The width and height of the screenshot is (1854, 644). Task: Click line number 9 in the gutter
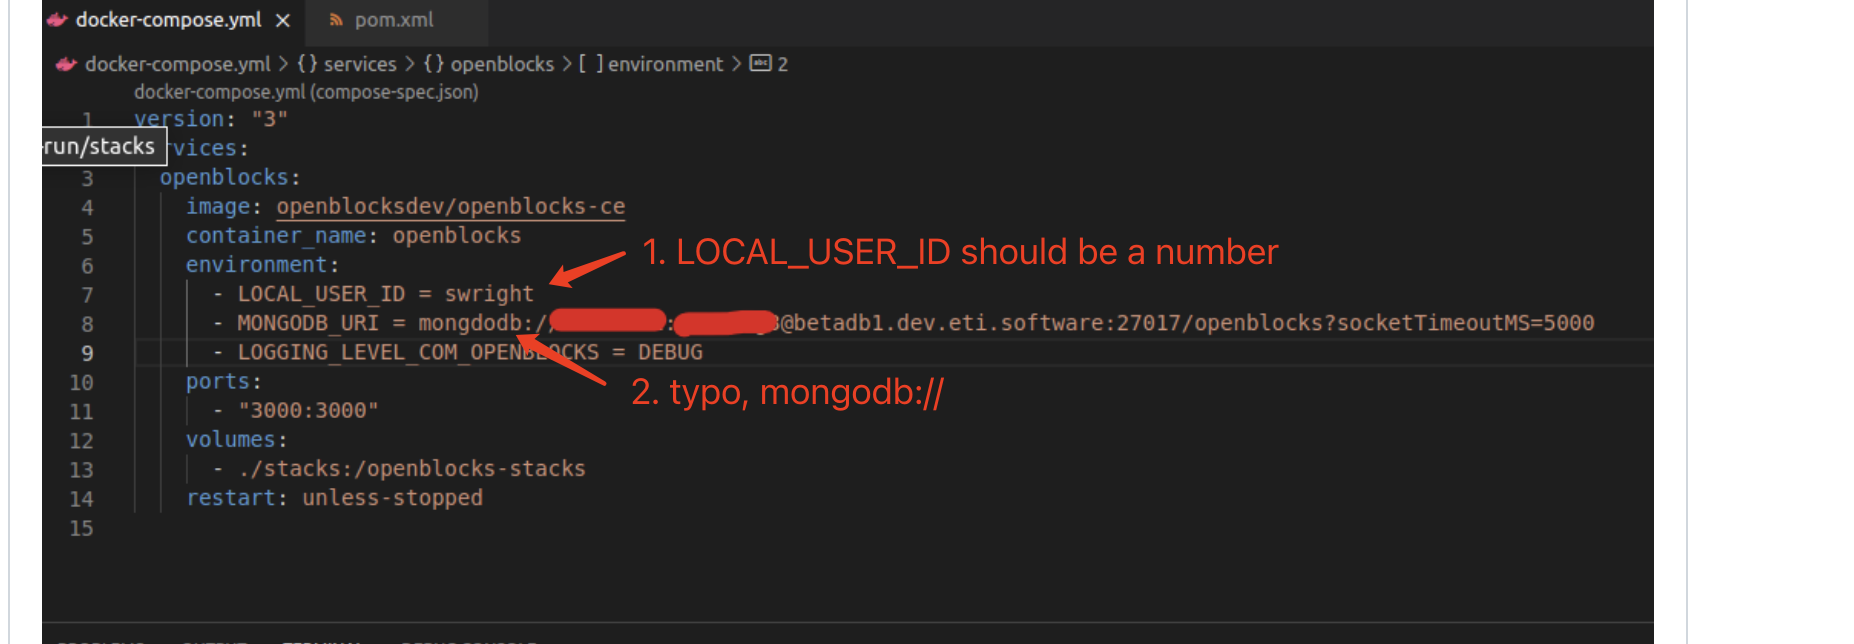point(85,352)
